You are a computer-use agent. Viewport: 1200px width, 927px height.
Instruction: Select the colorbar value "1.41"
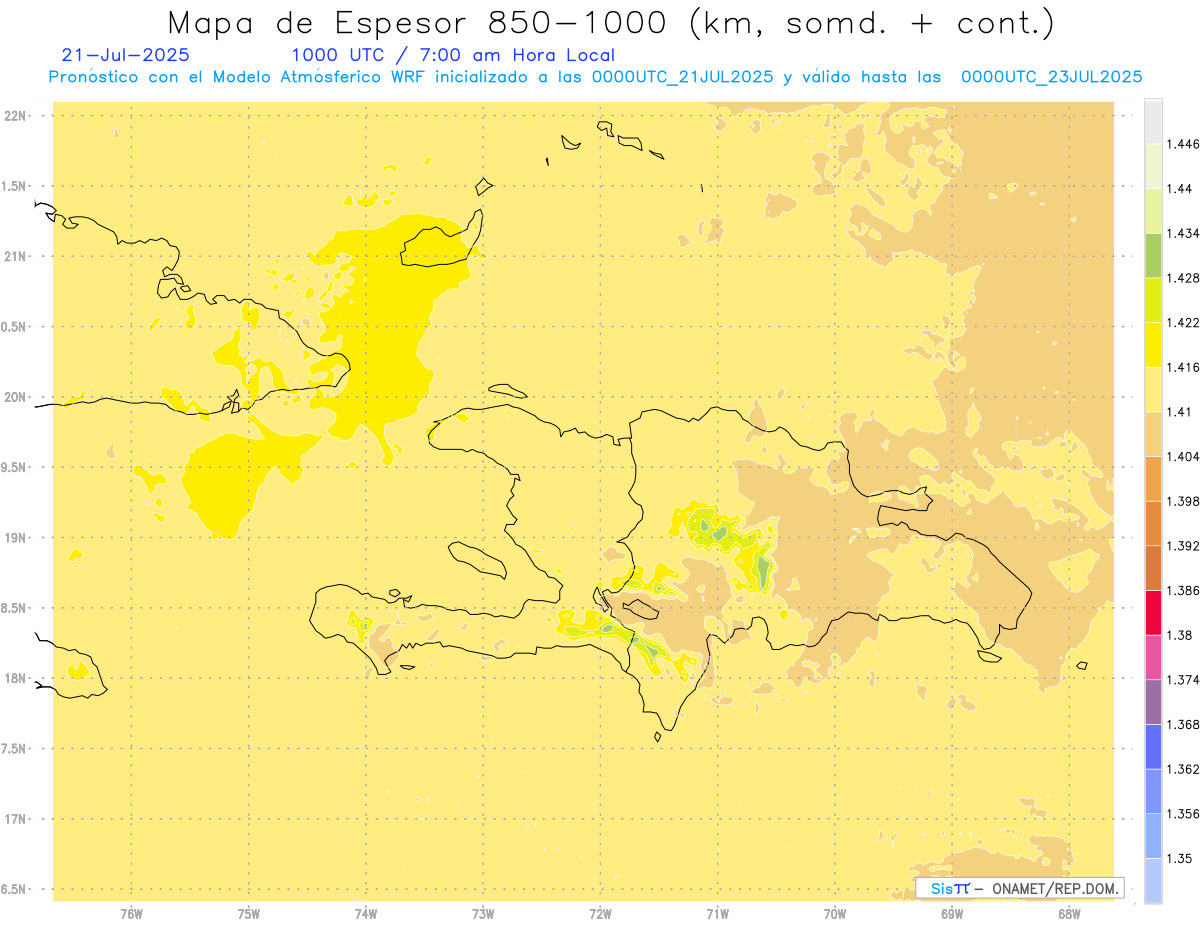(x=1178, y=412)
